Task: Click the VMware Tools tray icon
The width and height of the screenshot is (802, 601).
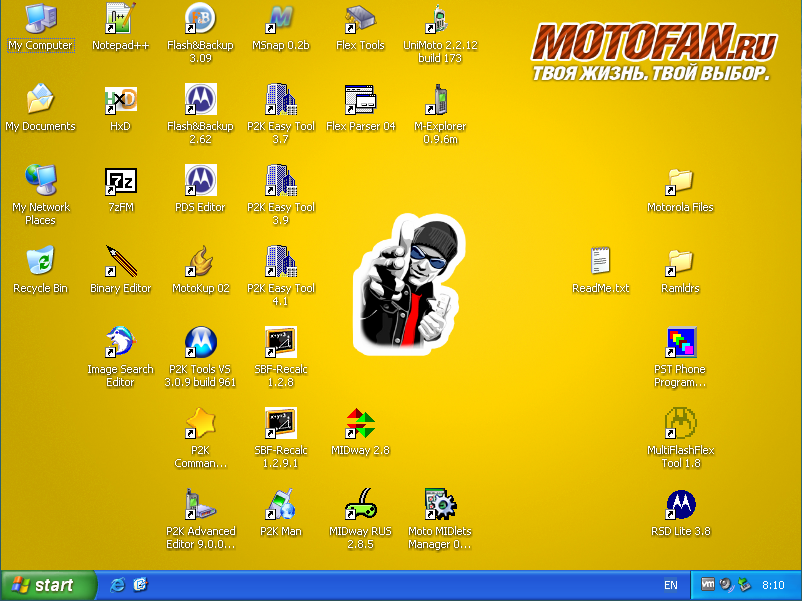Action: (x=708, y=584)
